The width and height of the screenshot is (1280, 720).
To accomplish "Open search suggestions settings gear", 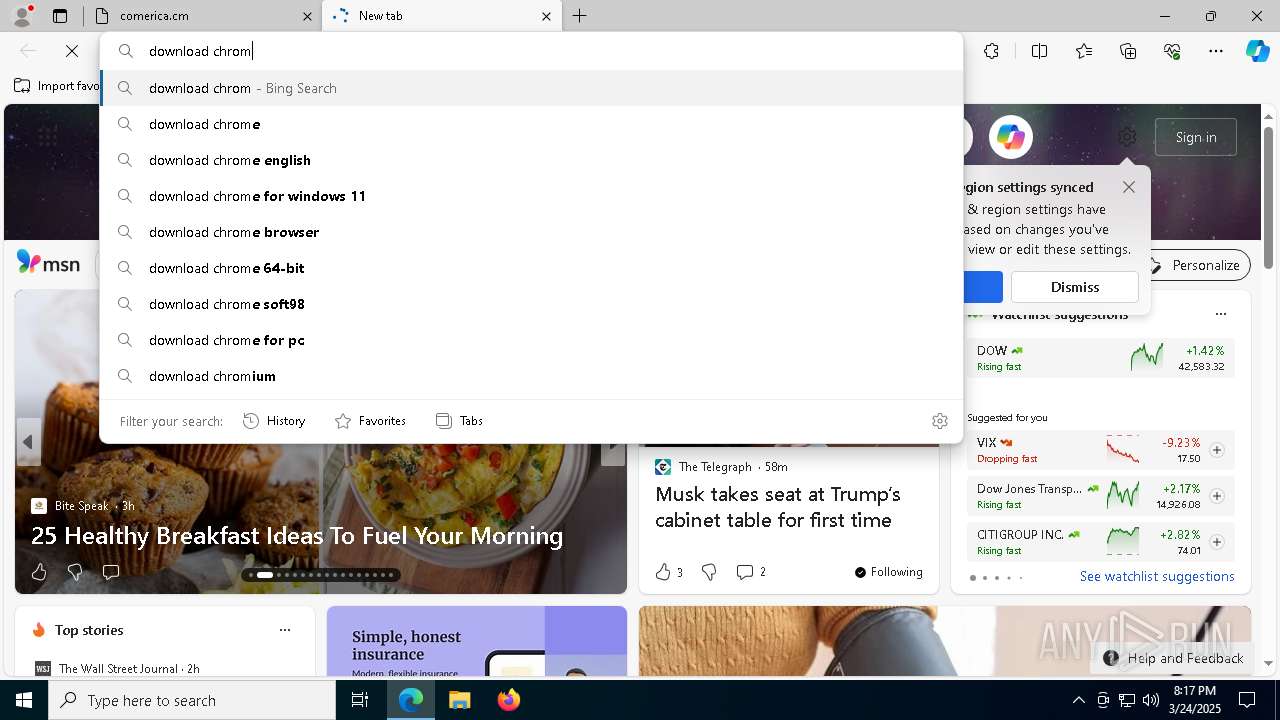I will tap(939, 421).
